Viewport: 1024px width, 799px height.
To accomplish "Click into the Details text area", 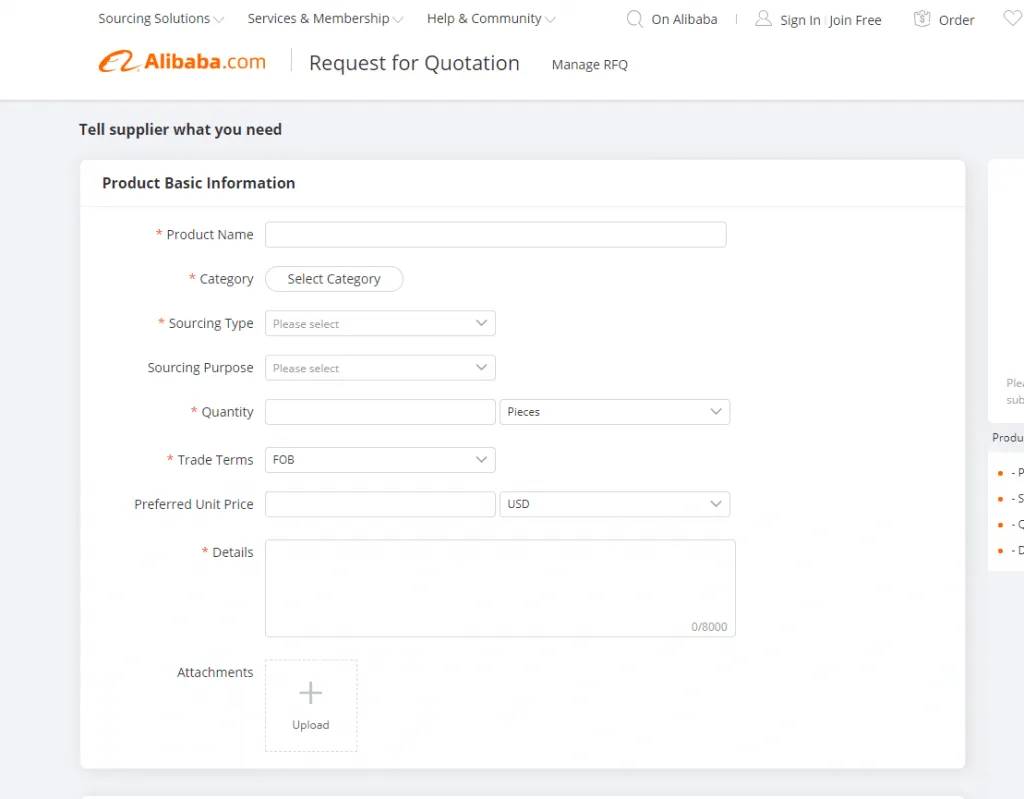I will coord(500,588).
